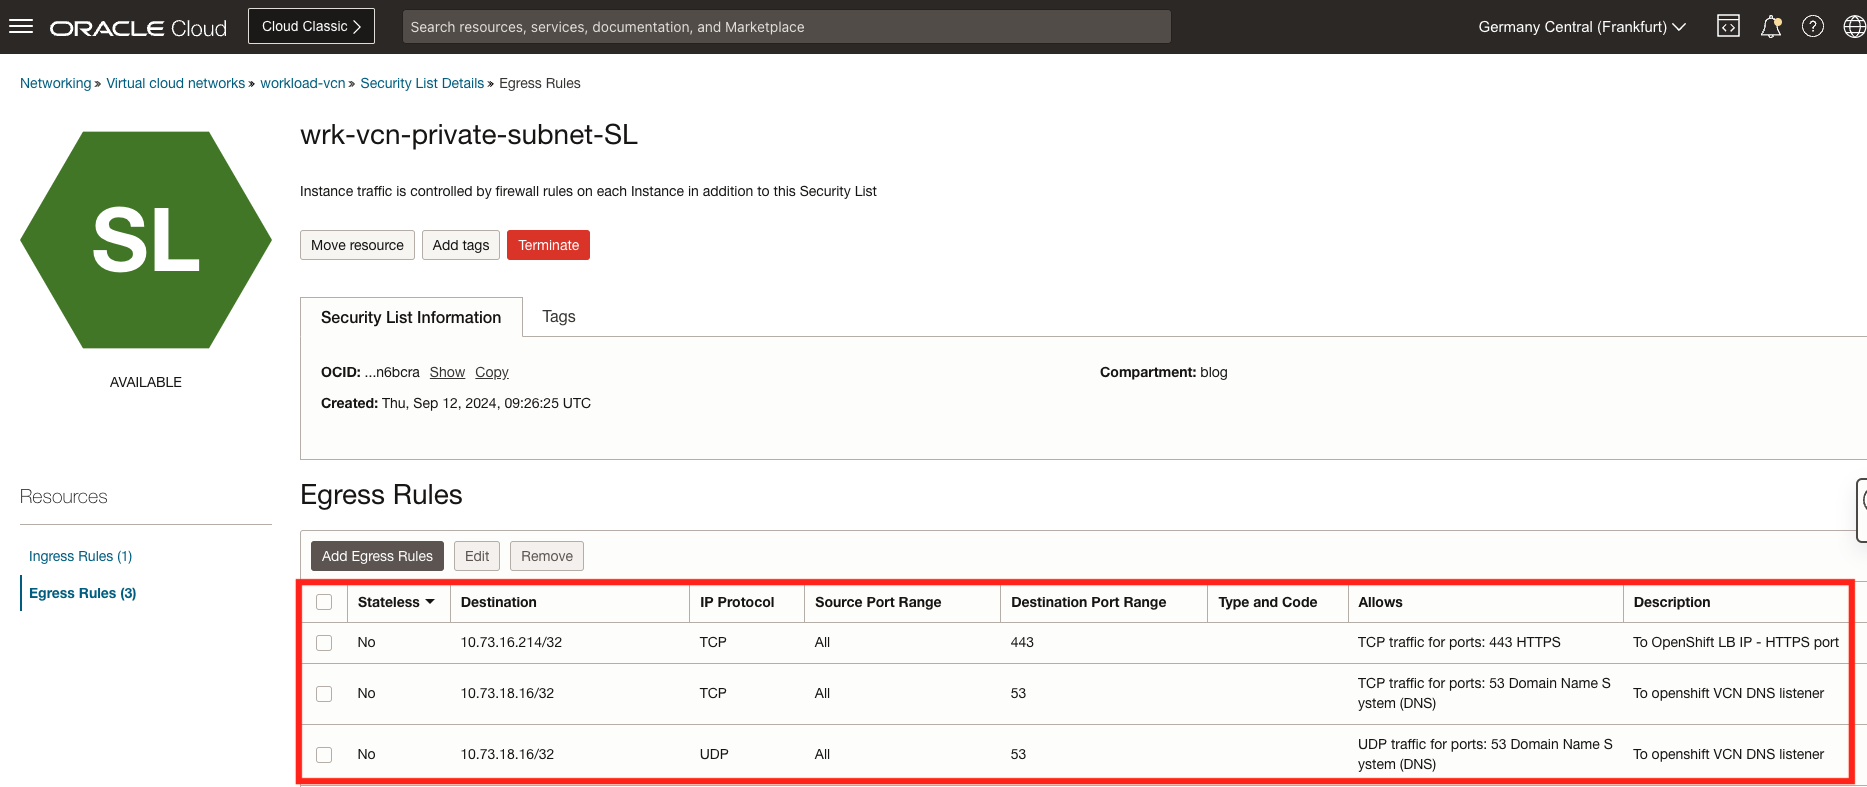This screenshot has height=787, width=1867.
Task: Click the 443 destination port cell
Action: click(x=1022, y=642)
